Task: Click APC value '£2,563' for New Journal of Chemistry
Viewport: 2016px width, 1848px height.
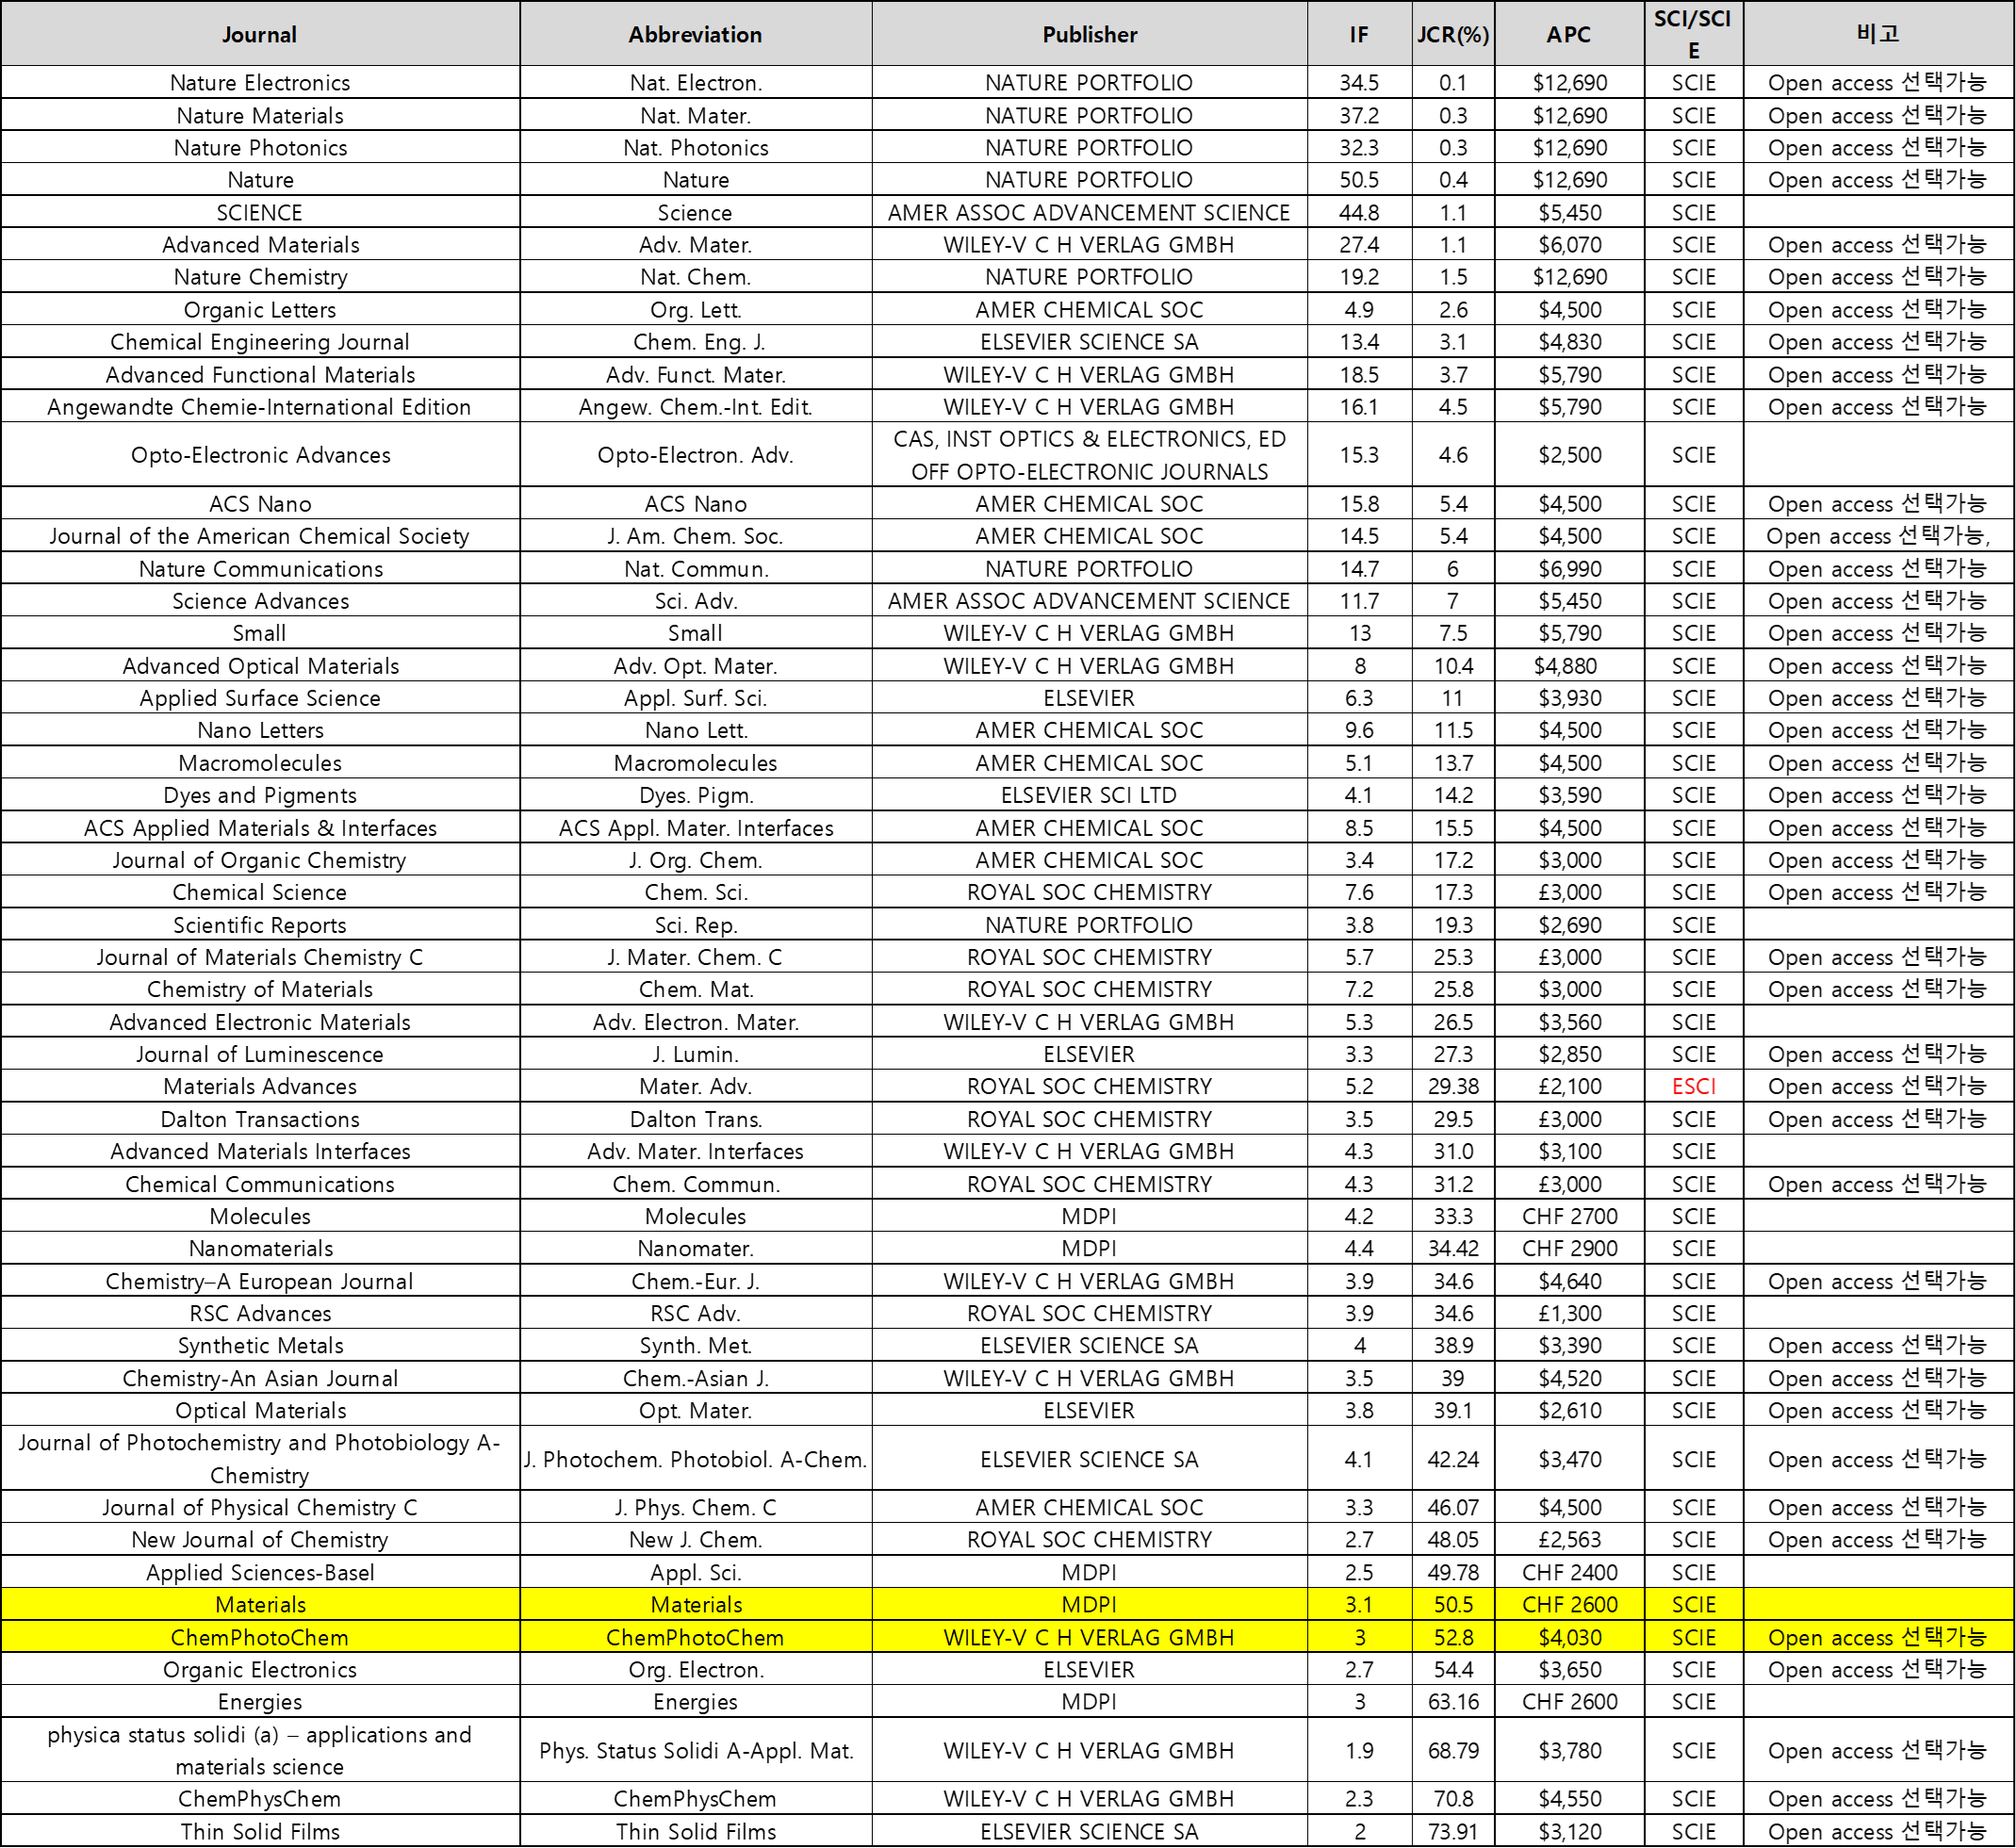Action: 1569,1539
